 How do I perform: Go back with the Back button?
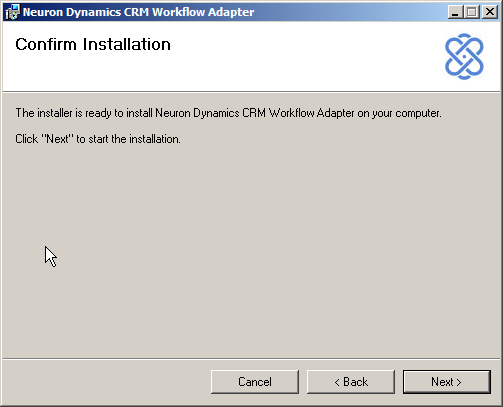coord(351,382)
